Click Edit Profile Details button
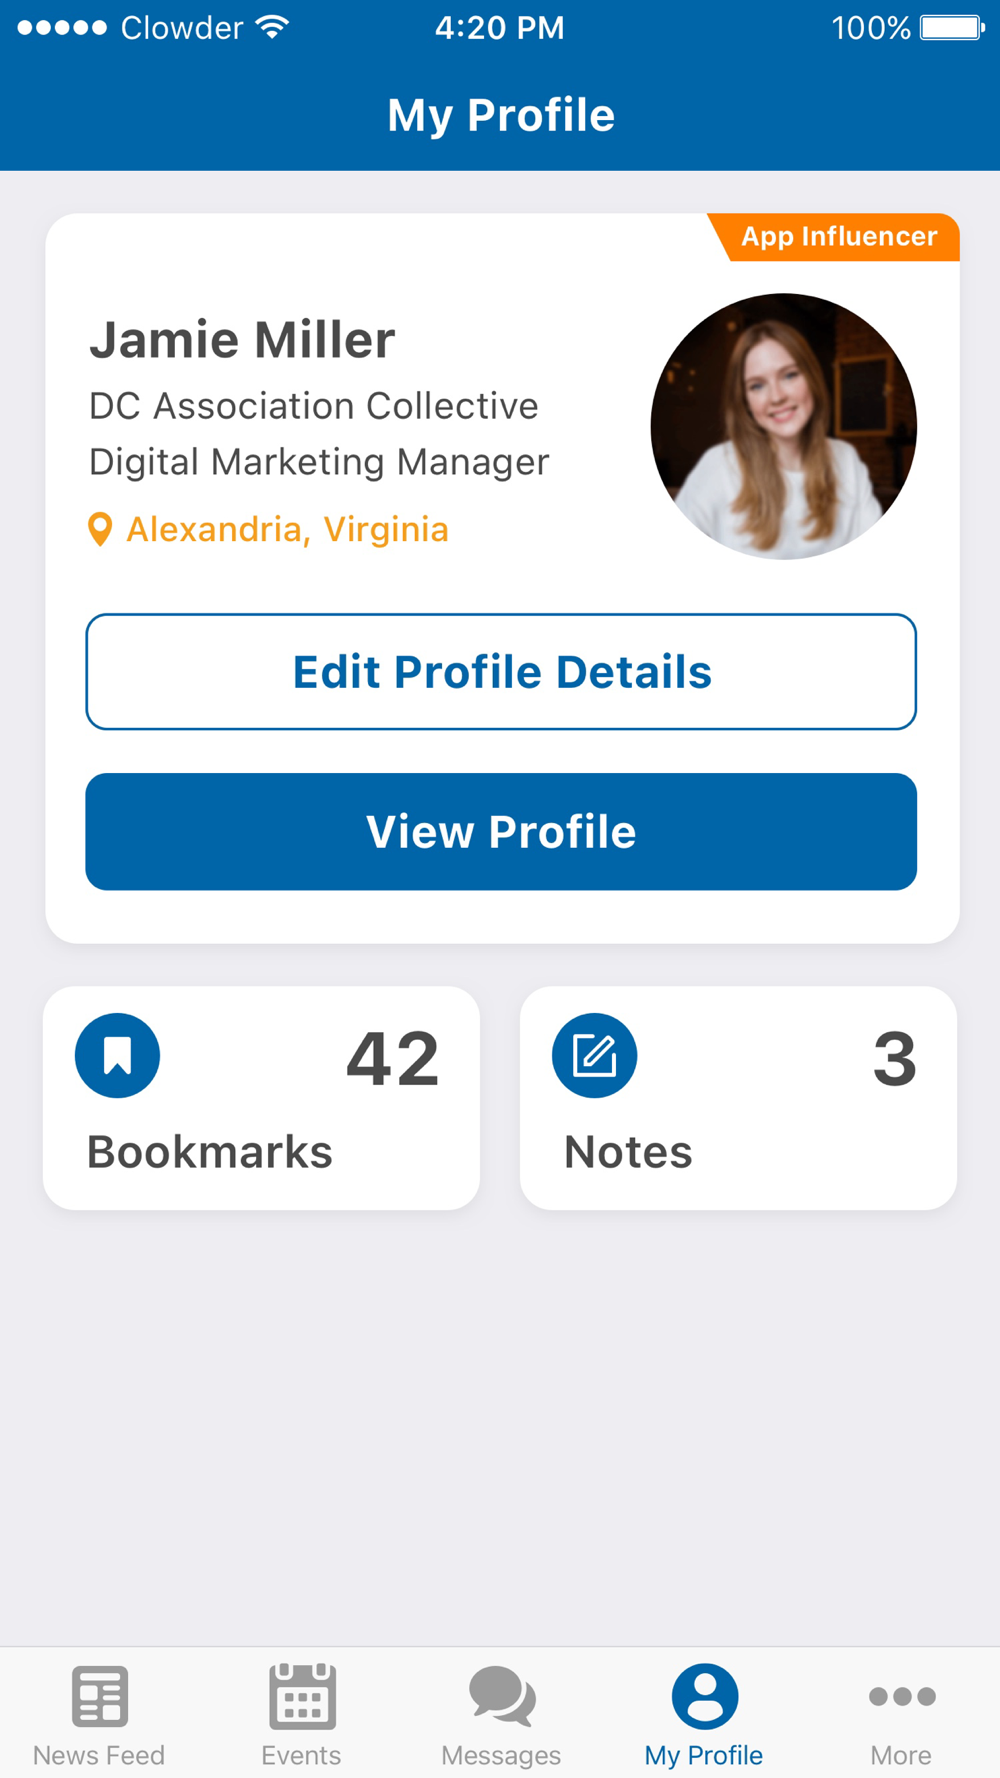Image resolution: width=1000 pixels, height=1778 pixels. click(x=501, y=672)
